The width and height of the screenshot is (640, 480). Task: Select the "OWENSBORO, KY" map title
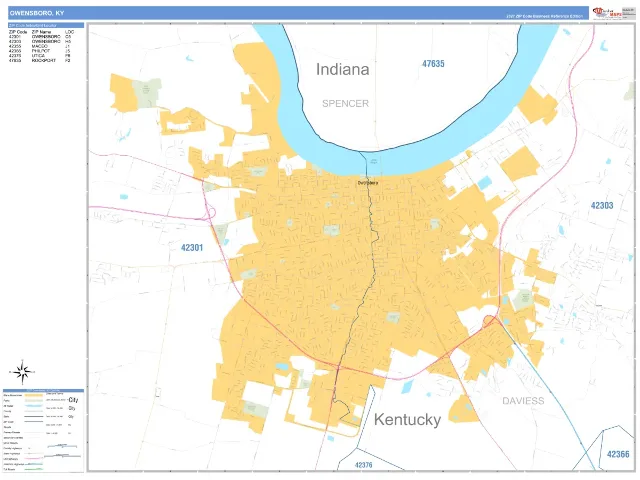[37, 13]
